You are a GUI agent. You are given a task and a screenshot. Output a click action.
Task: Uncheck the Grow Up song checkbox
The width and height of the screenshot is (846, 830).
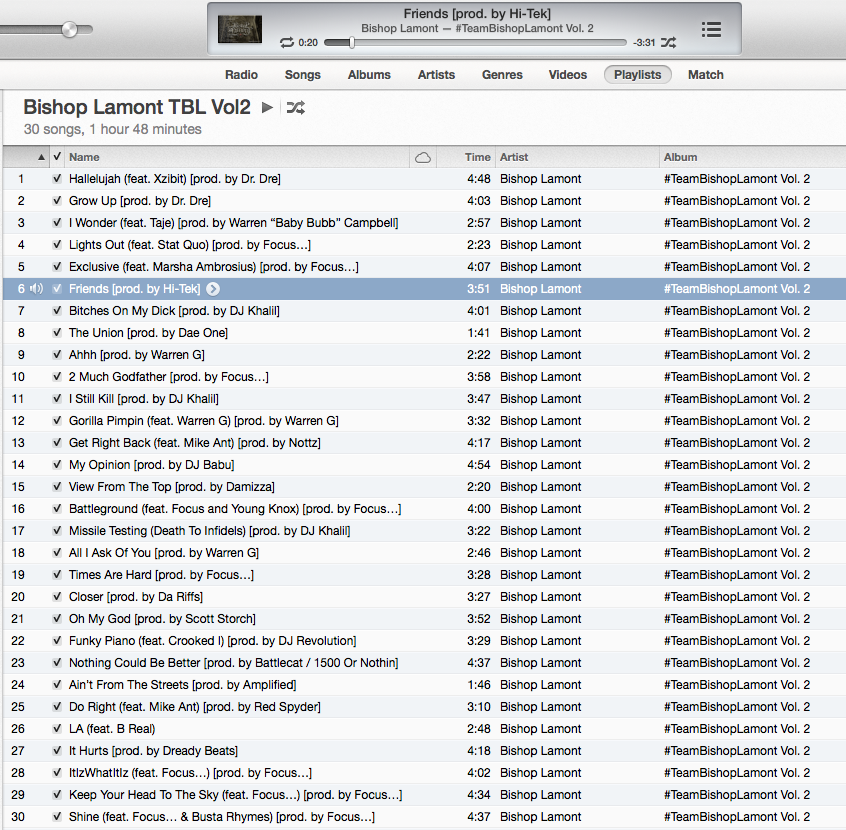click(57, 201)
